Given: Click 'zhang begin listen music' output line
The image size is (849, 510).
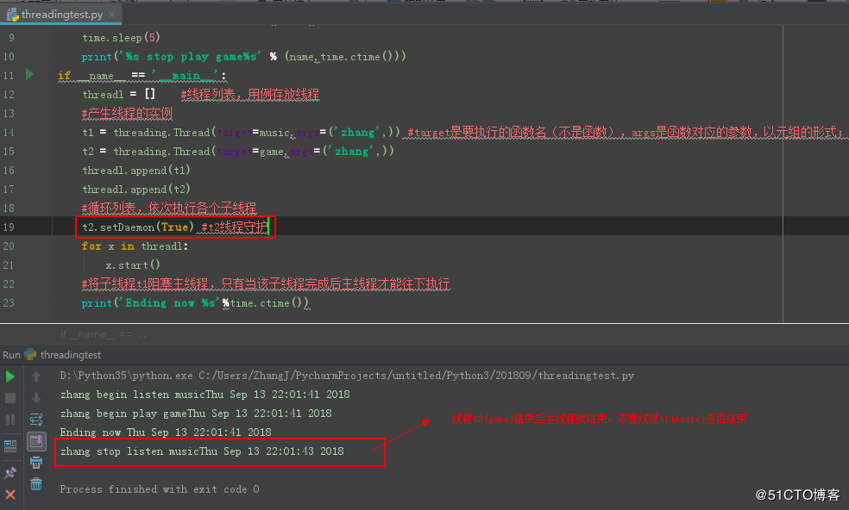Looking at the screenshot, I should 205,394.
